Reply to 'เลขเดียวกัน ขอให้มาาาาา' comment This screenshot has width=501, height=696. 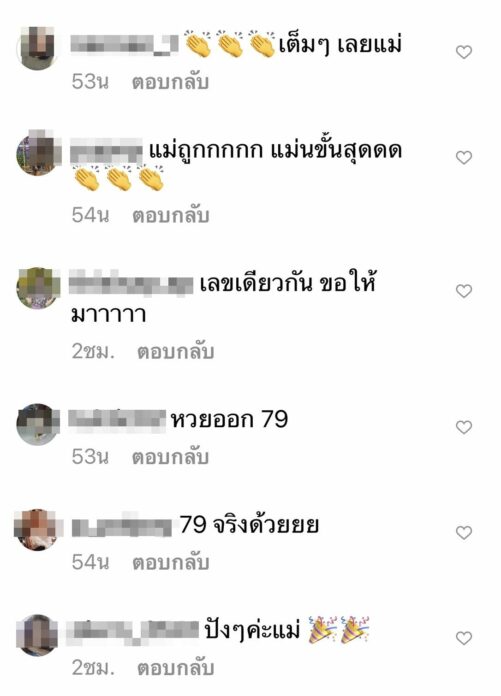click(x=176, y=352)
